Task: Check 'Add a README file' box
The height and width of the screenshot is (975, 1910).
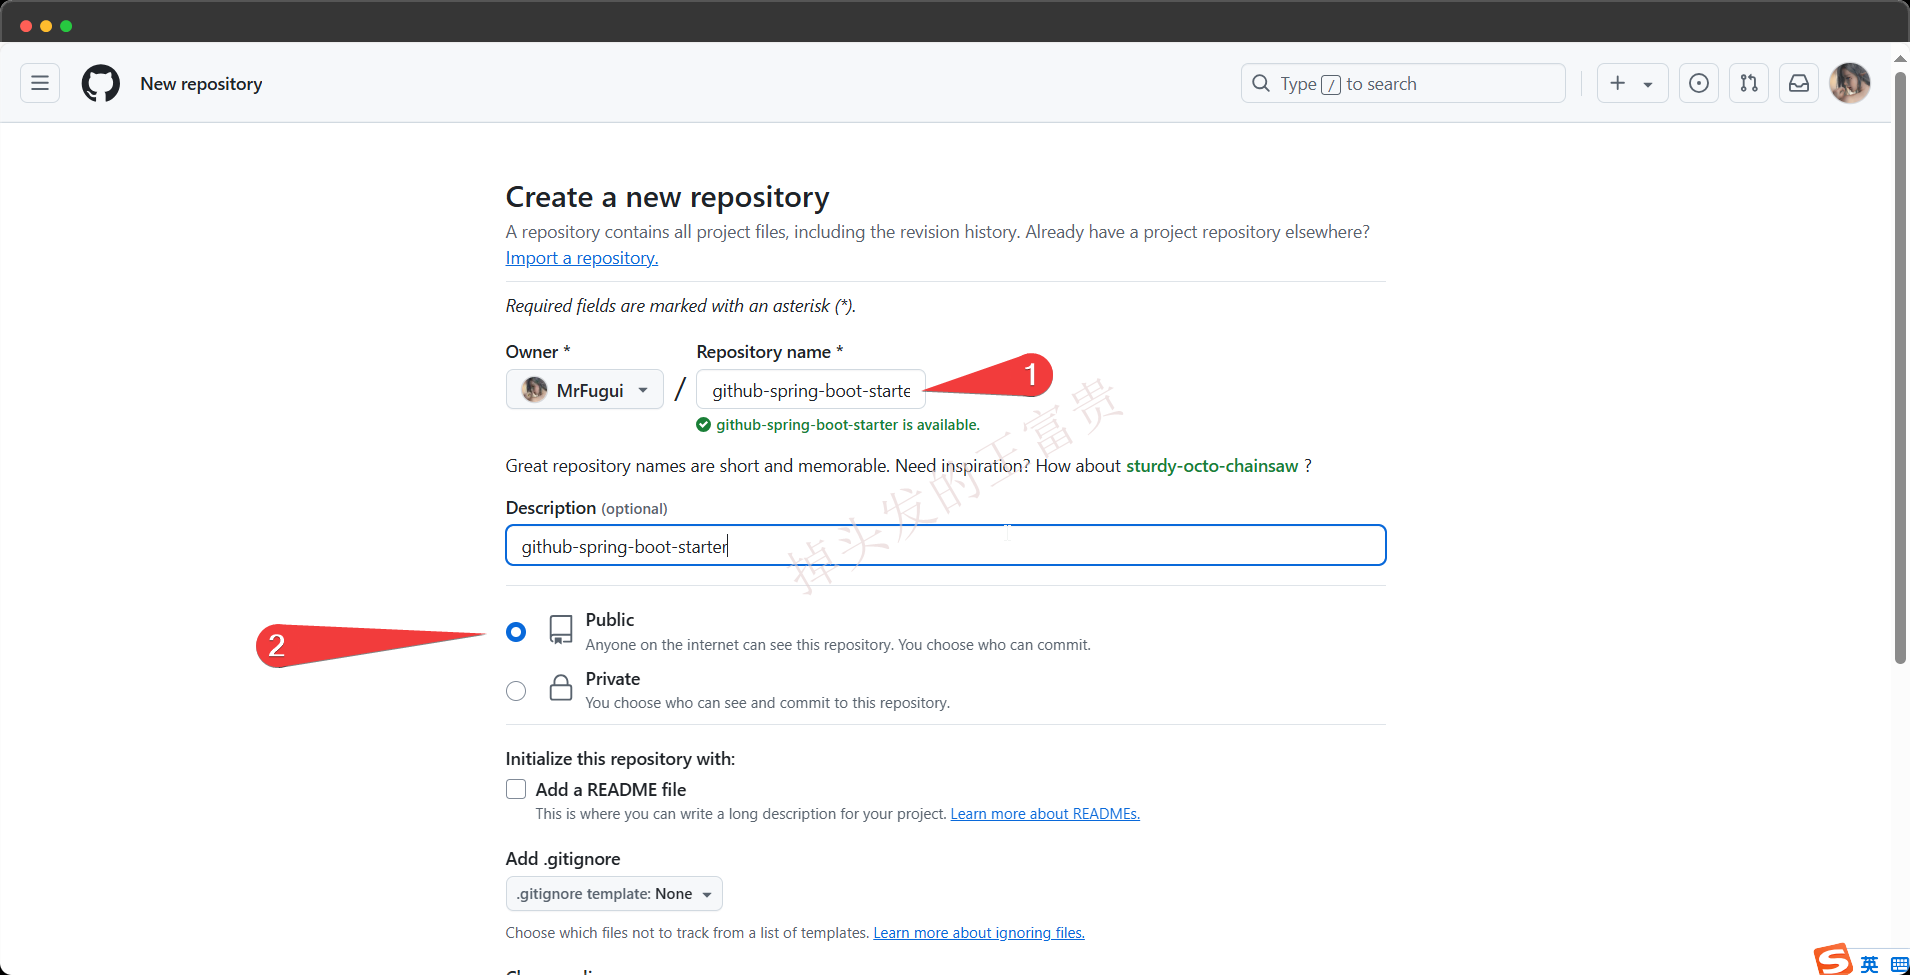Action: (516, 789)
